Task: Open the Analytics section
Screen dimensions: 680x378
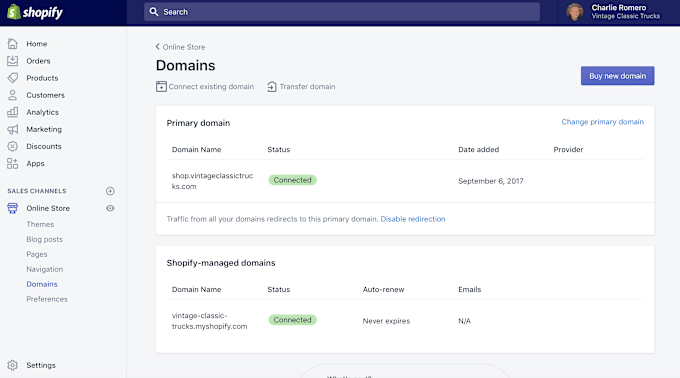Action: [x=42, y=112]
